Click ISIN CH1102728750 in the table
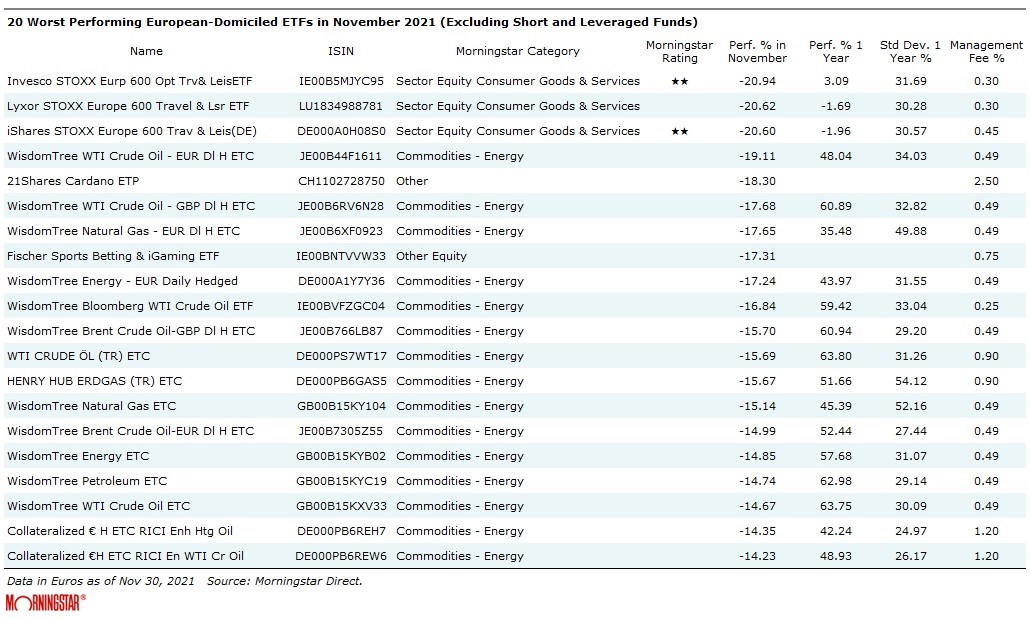This screenshot has height=618, width=1030. [x=340, y=181]
